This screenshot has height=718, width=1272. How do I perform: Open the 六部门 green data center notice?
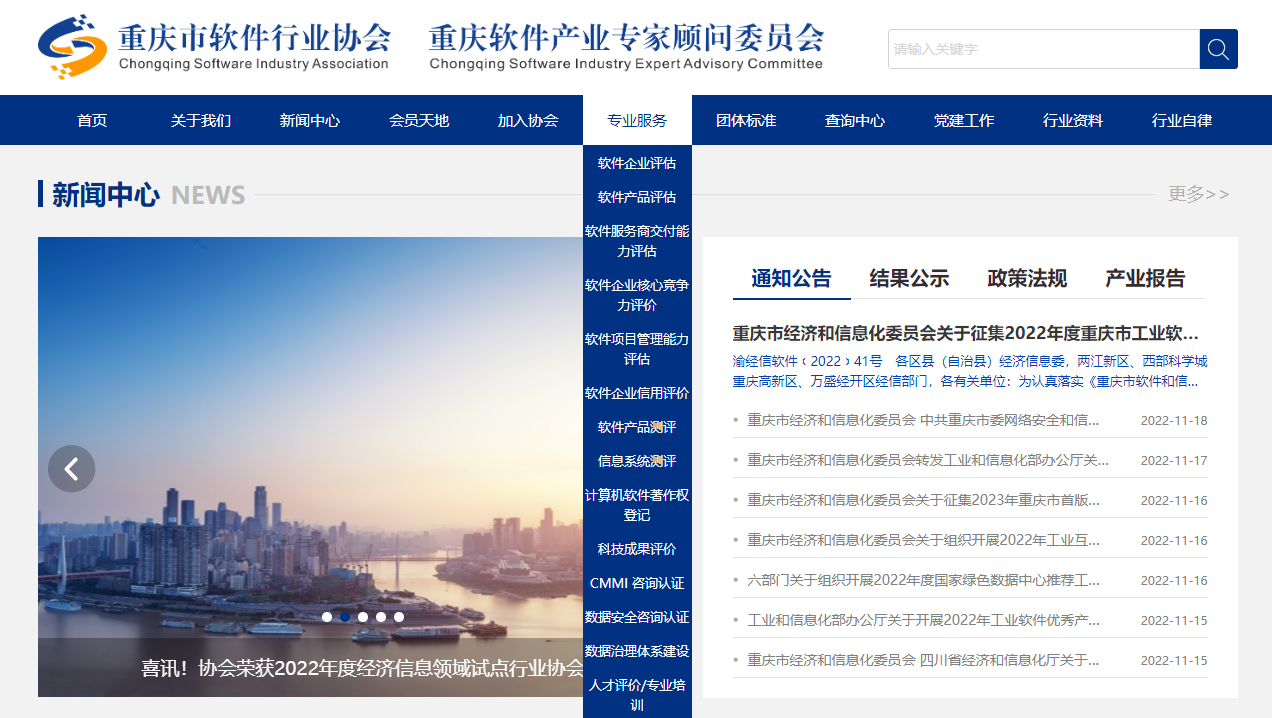(923, 580)
